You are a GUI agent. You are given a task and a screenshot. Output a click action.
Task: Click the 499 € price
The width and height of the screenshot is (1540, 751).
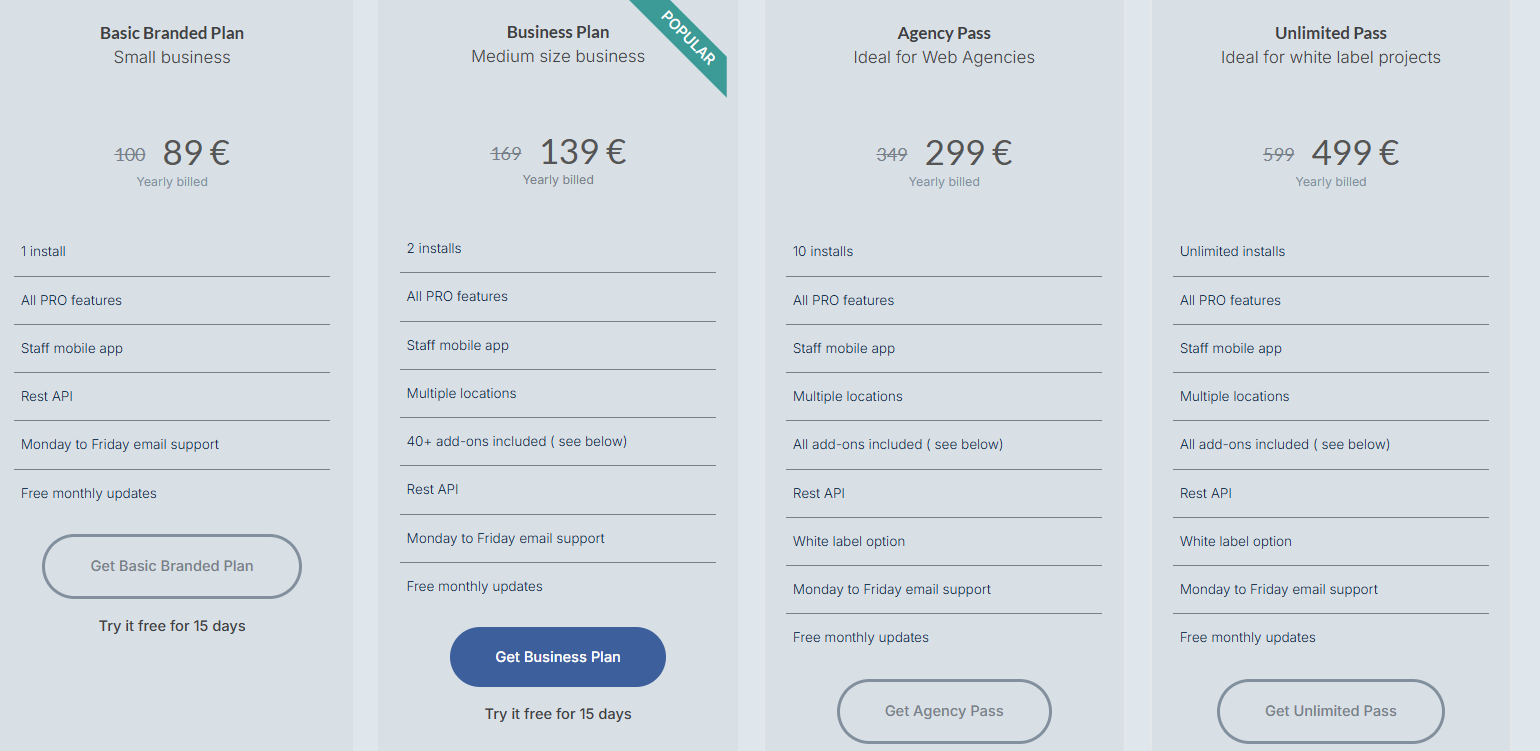(1355, 153)
